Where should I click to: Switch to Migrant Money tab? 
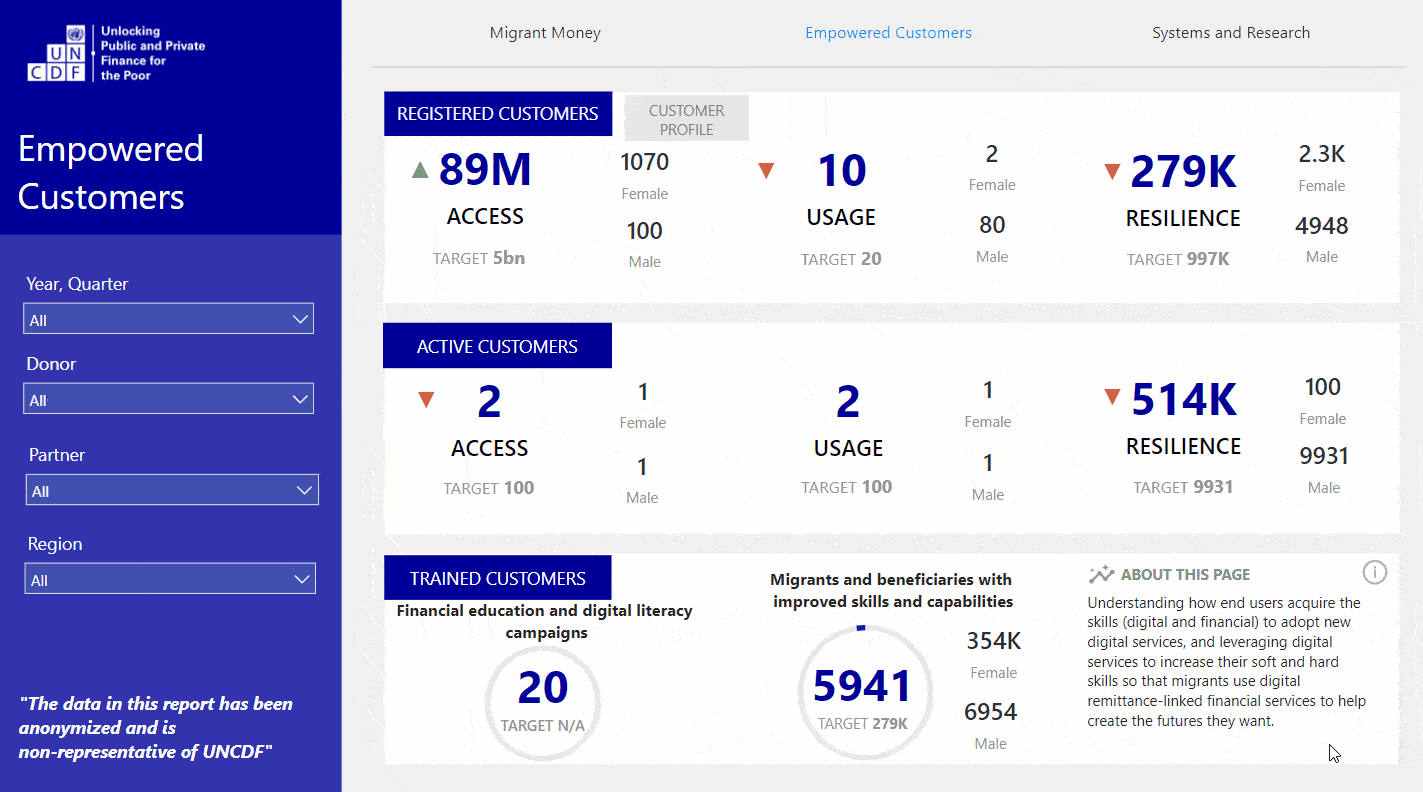[x=545, y=33]
